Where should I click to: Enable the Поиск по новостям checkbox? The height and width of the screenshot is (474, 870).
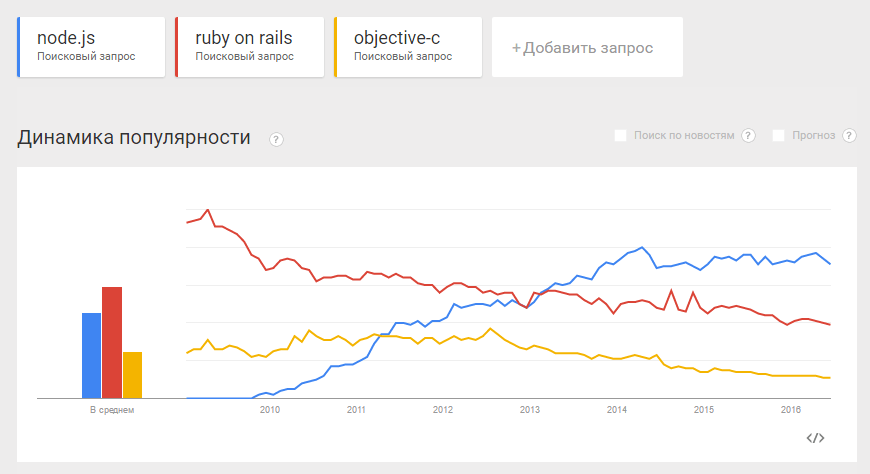[x=621, y=135]
